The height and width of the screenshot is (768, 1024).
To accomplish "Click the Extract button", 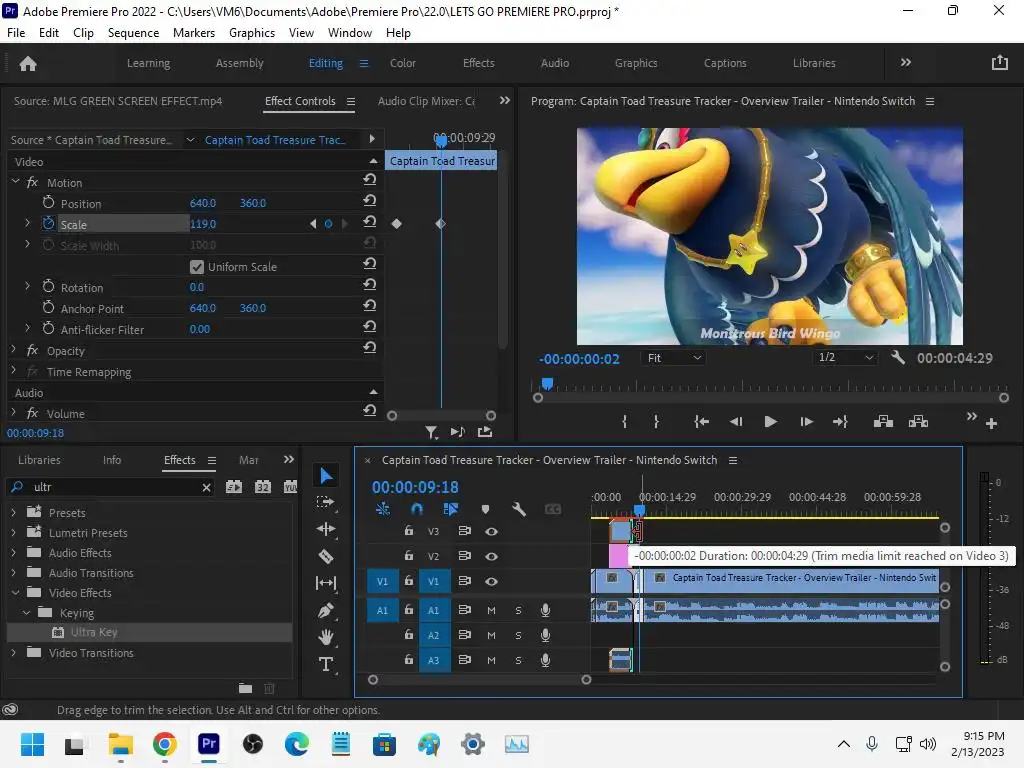I will tap(918, 421).
